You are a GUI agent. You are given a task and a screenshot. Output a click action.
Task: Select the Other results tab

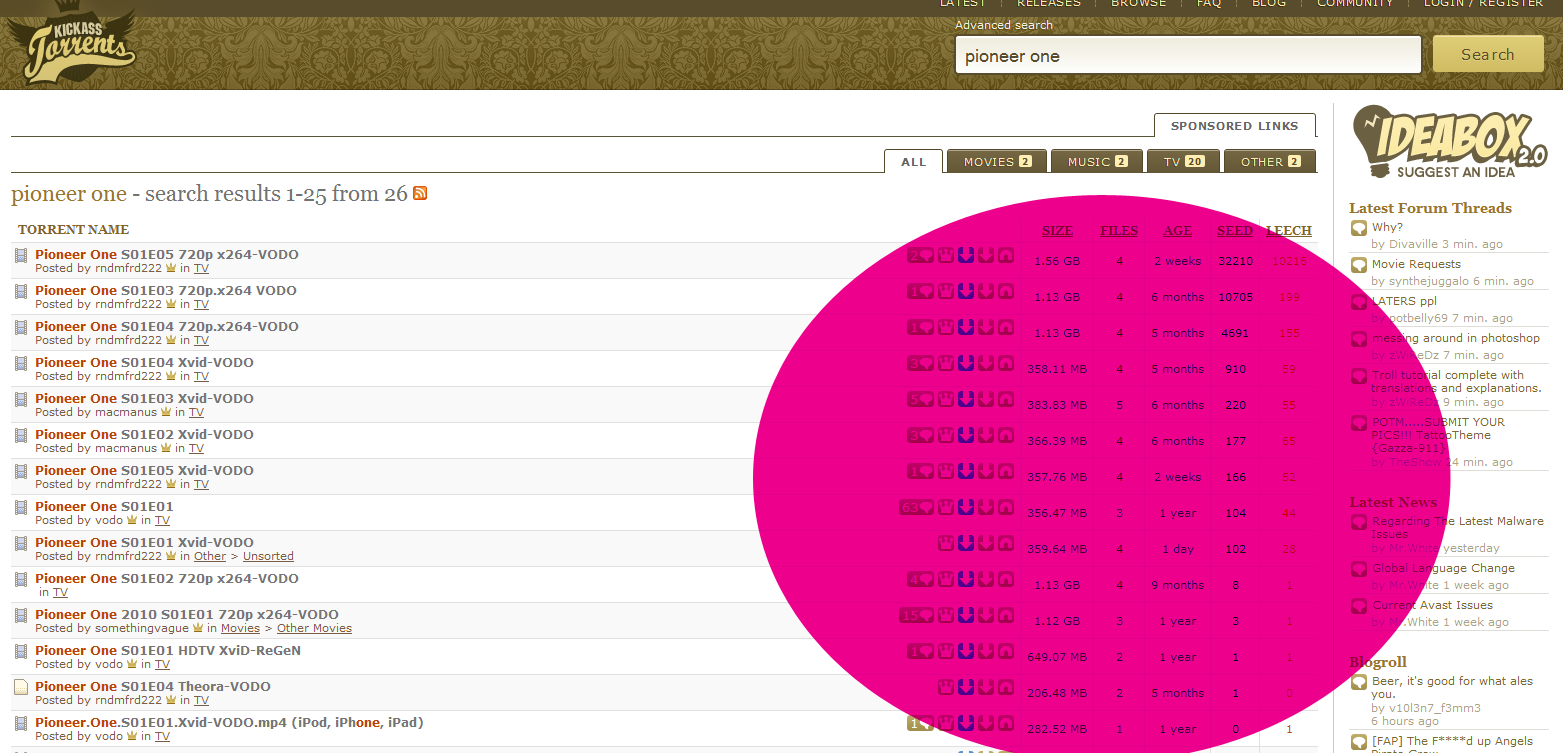(1269, 162)
